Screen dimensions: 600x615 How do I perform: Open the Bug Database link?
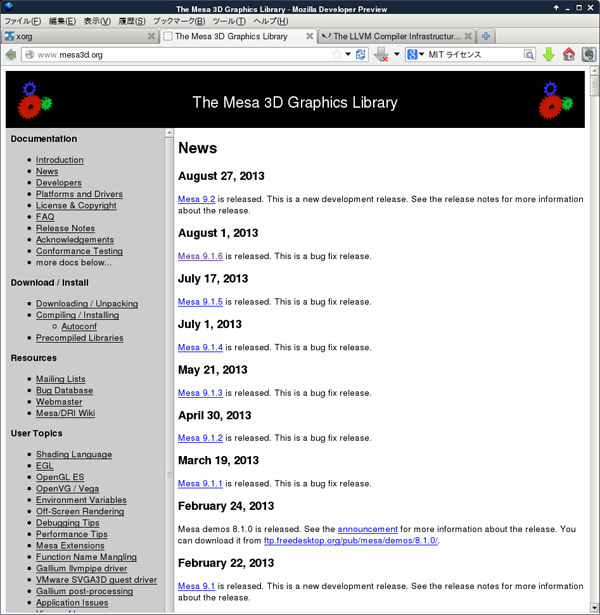pos(65,390)
